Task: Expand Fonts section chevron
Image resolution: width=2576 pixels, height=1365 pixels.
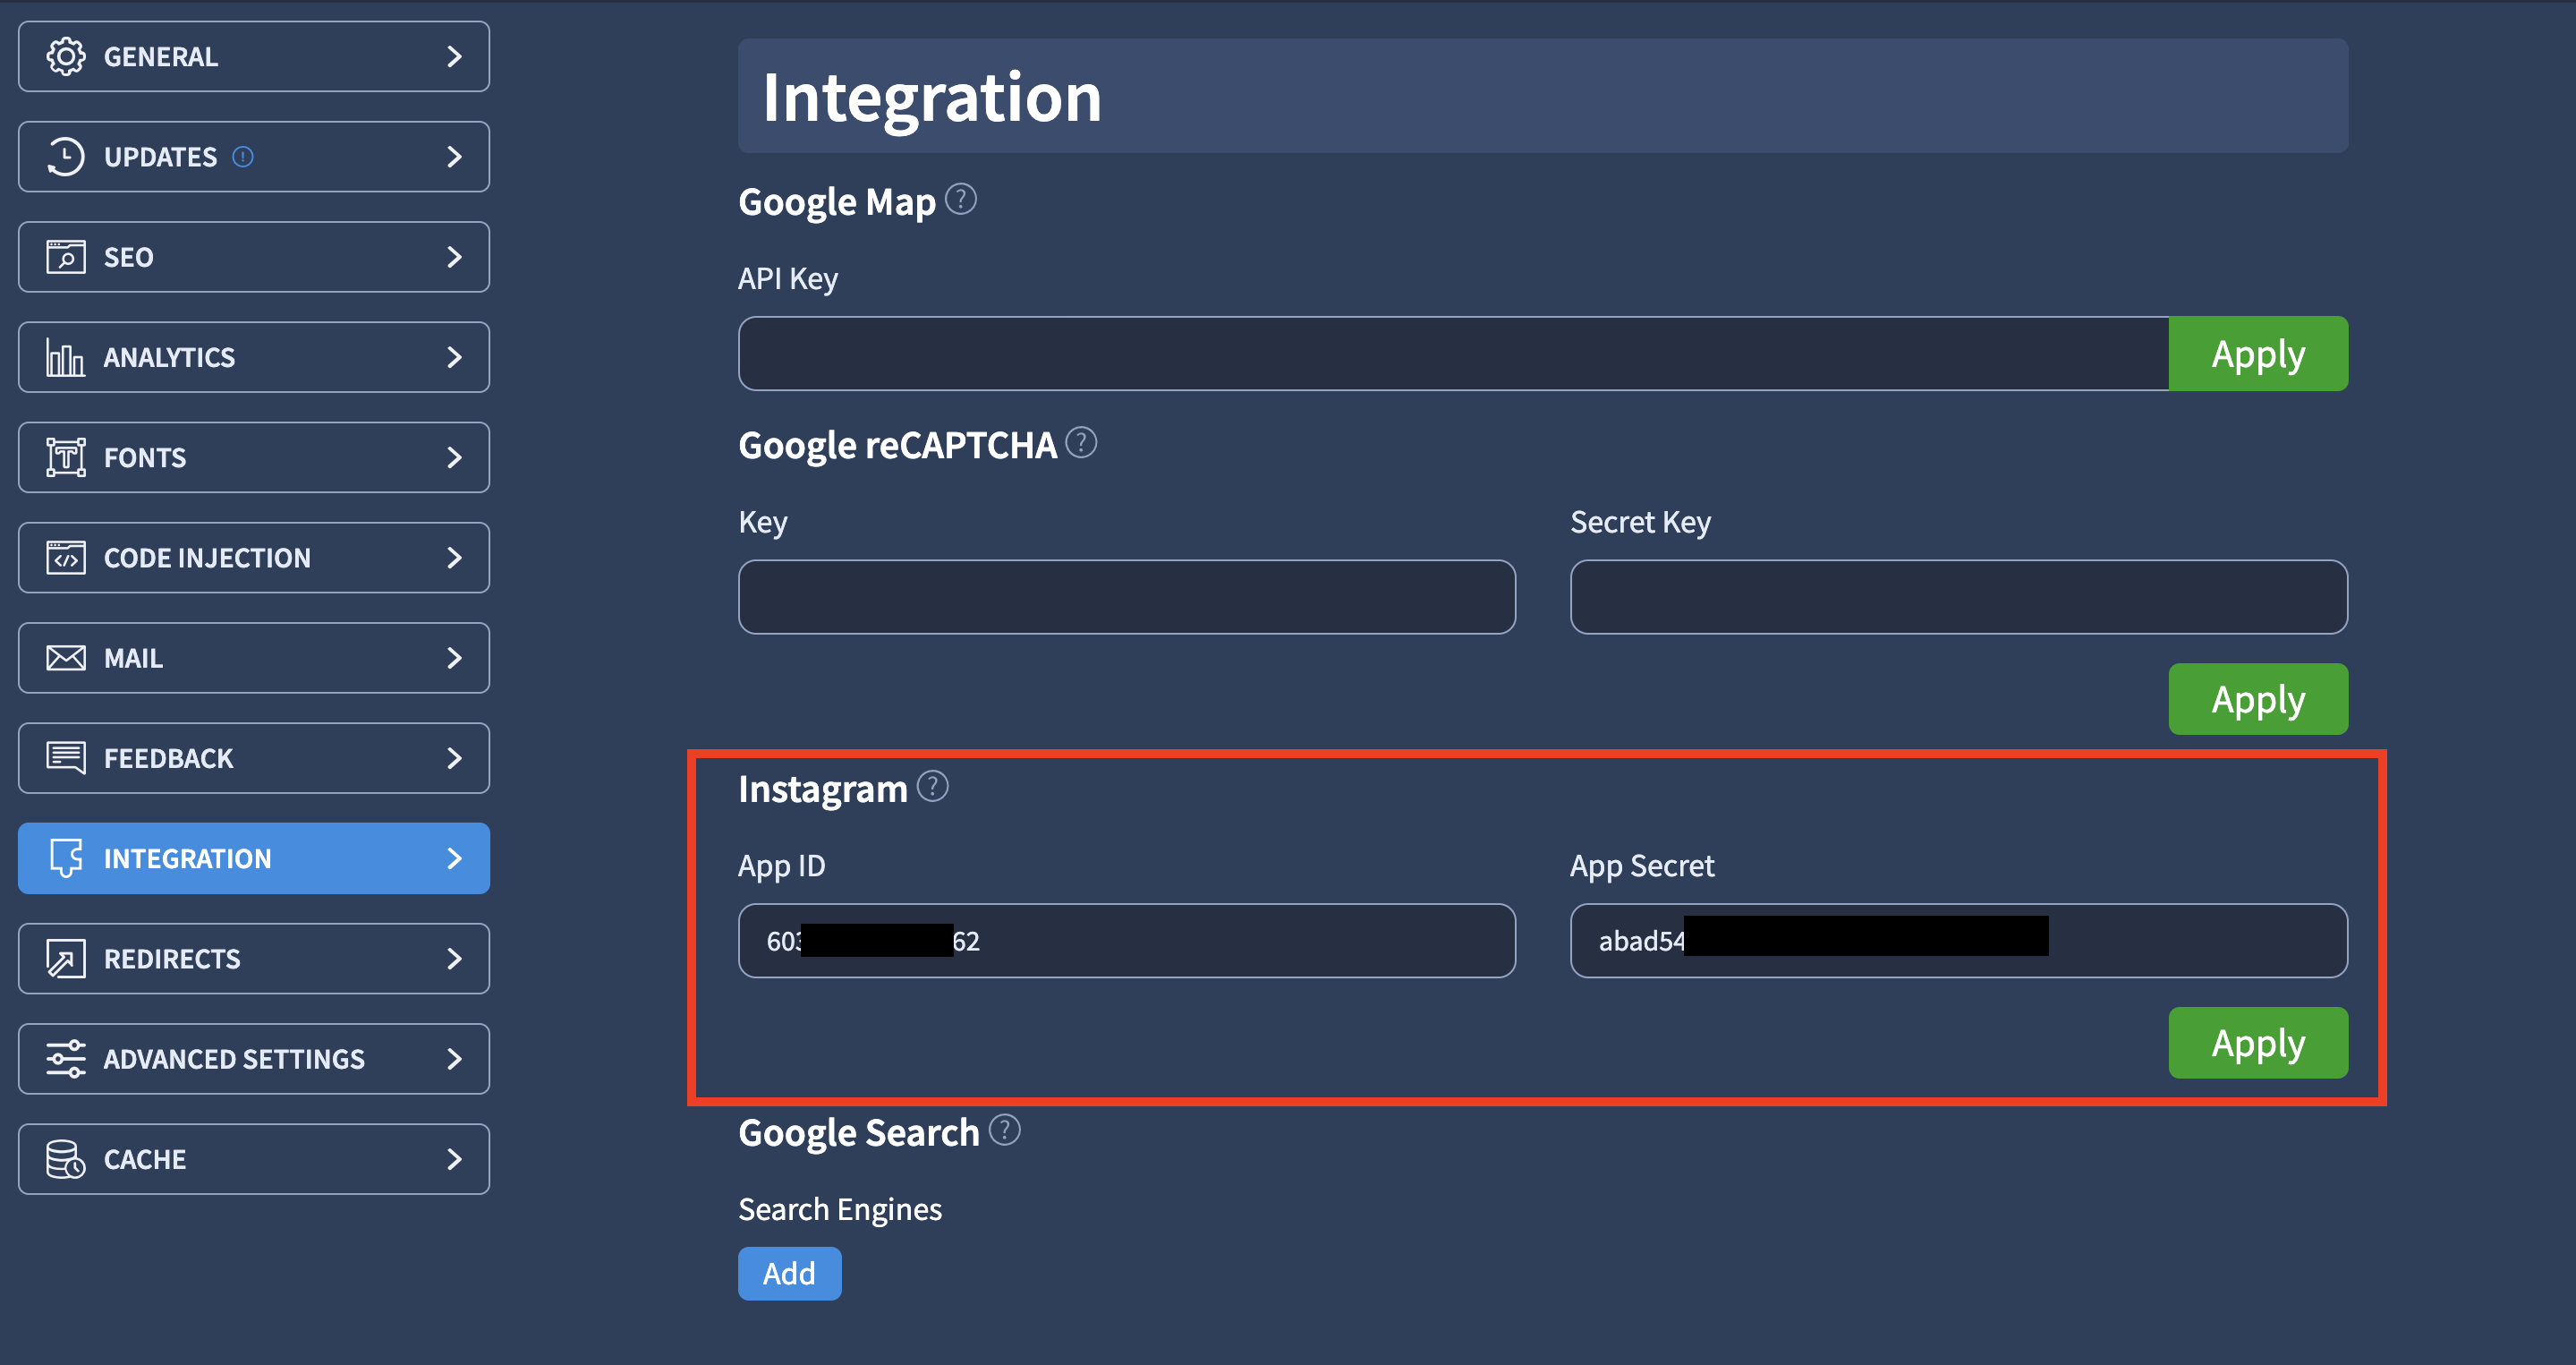Action: point(454,457)
